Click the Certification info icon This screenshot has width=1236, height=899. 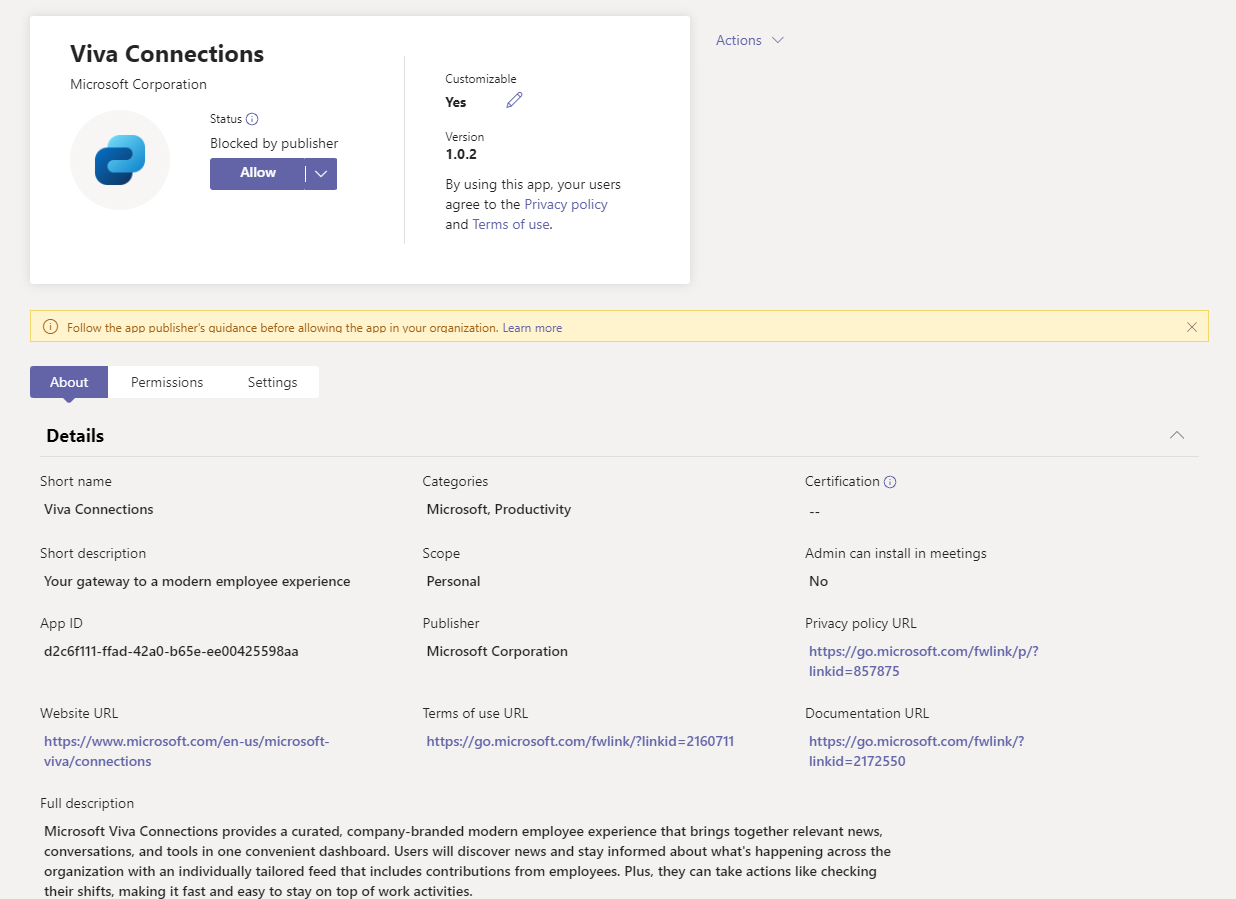tap(889, 481)
